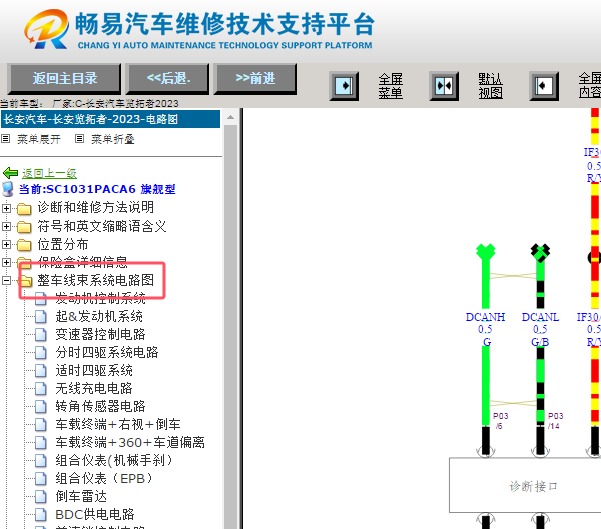Open the 全屏菜单 link
The image size is (601, 529).
pyautogui.click(x=391, y=86)
